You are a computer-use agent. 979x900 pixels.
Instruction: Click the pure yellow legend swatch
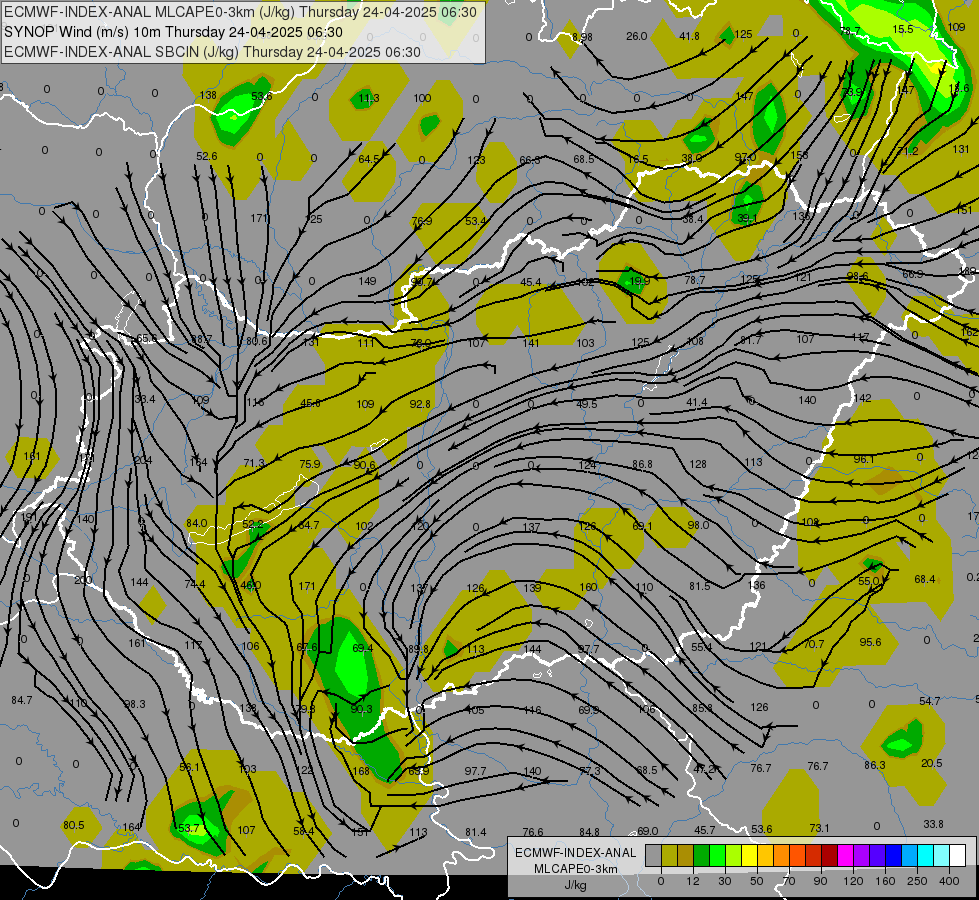click(749, 855)
